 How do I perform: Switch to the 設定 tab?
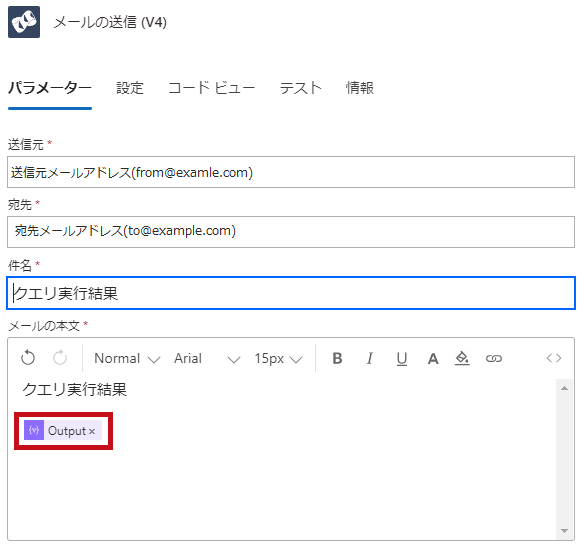(130, 88)
